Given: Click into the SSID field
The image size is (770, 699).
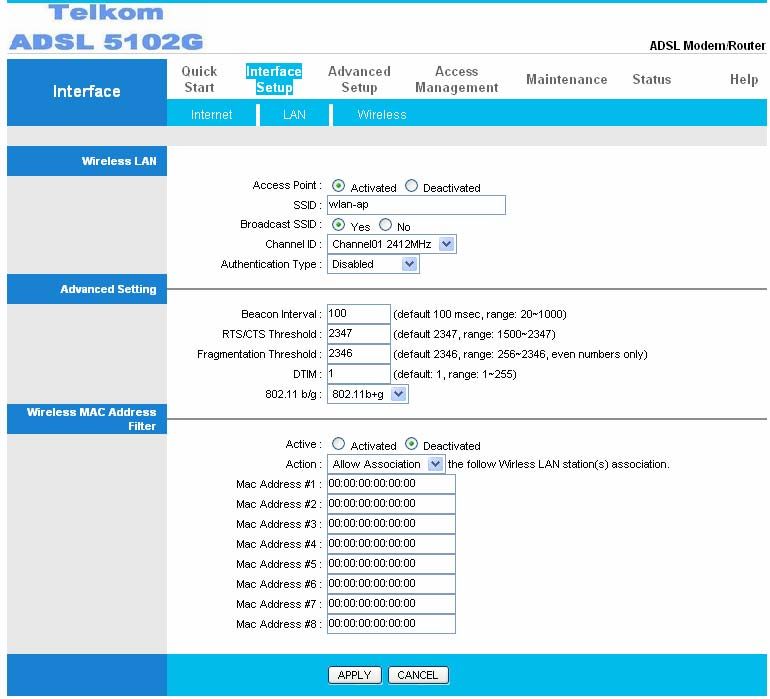Looking at the screenshot, I should click(x=416, y=205).
